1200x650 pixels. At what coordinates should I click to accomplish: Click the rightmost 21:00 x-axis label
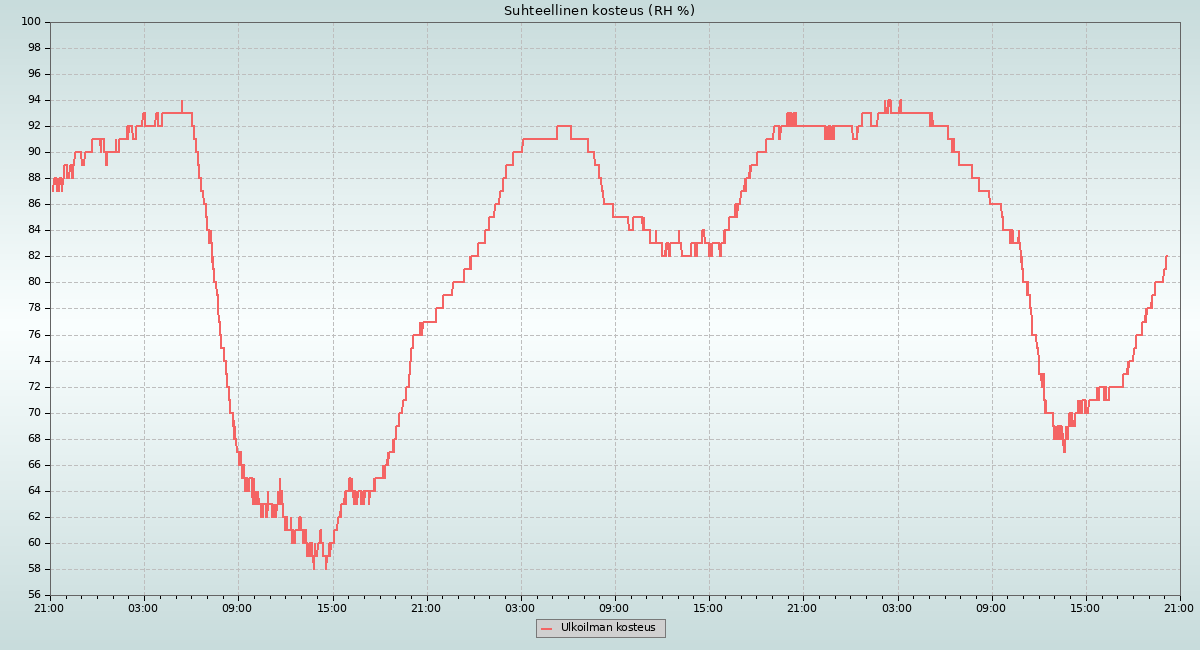1179,607
